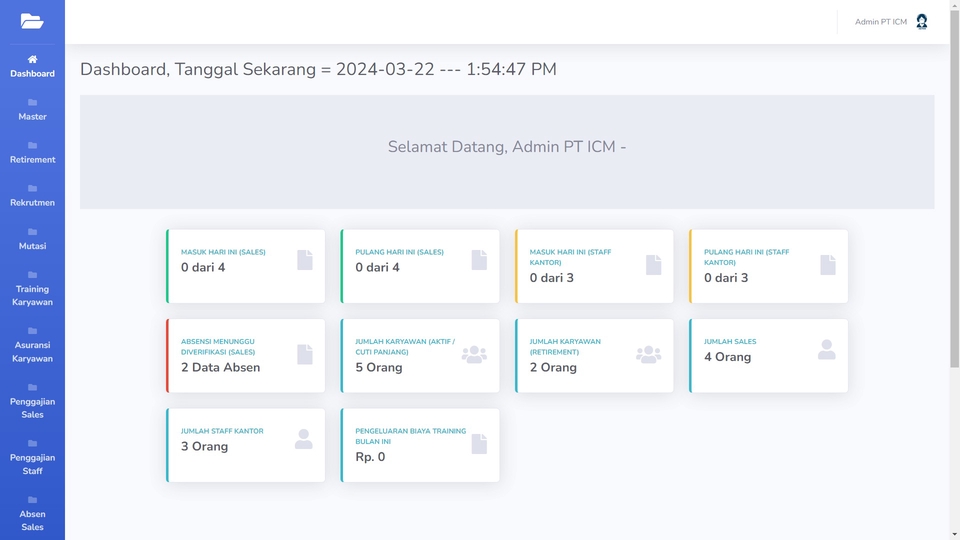The image size is (960, 540).
Task: Select Training Karyawan in the sidebar
Action: (32, 288)
